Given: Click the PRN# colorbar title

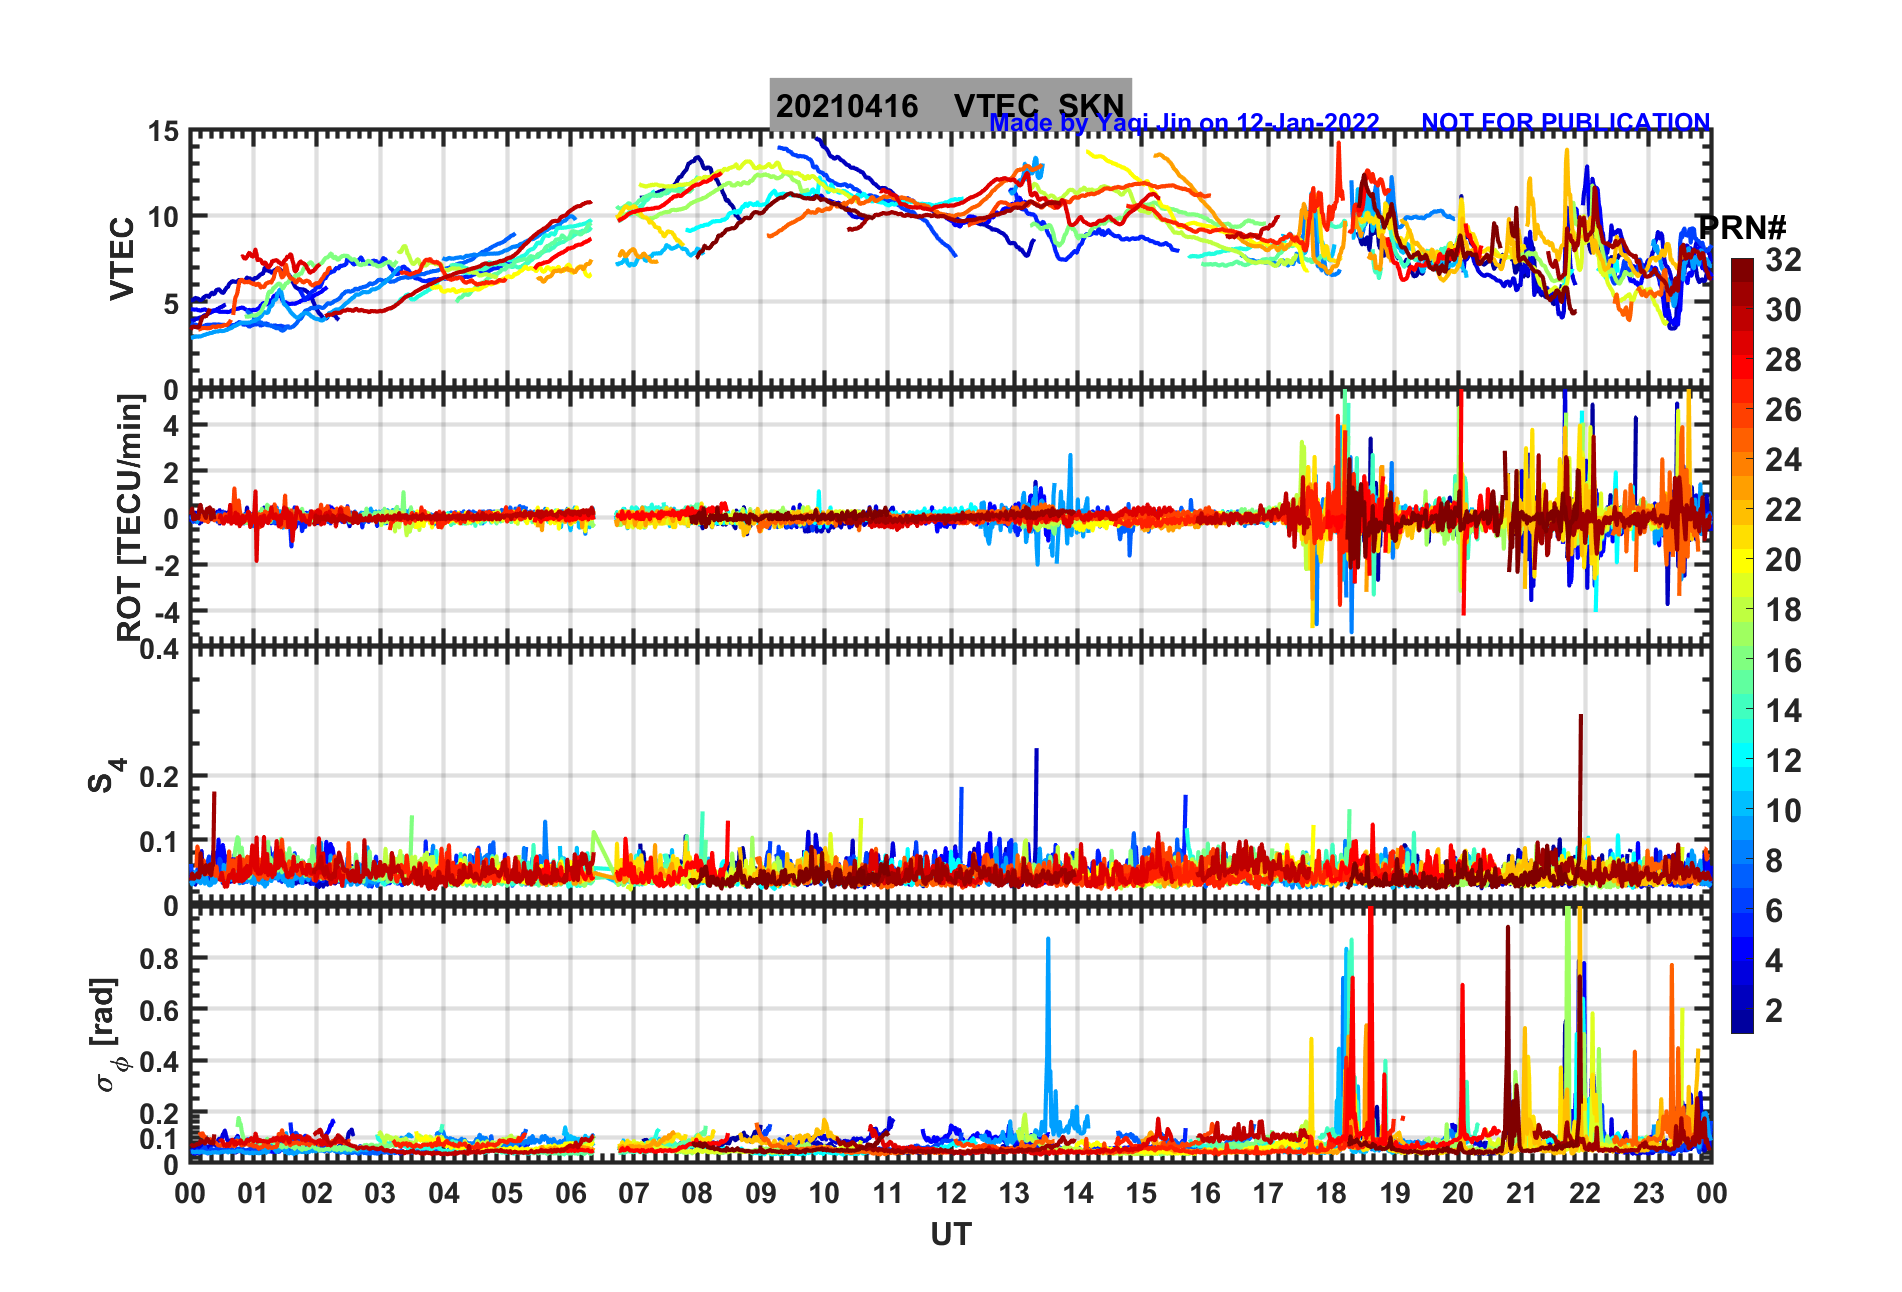Looking at the screenshot, I should [x=1742, y=228].
